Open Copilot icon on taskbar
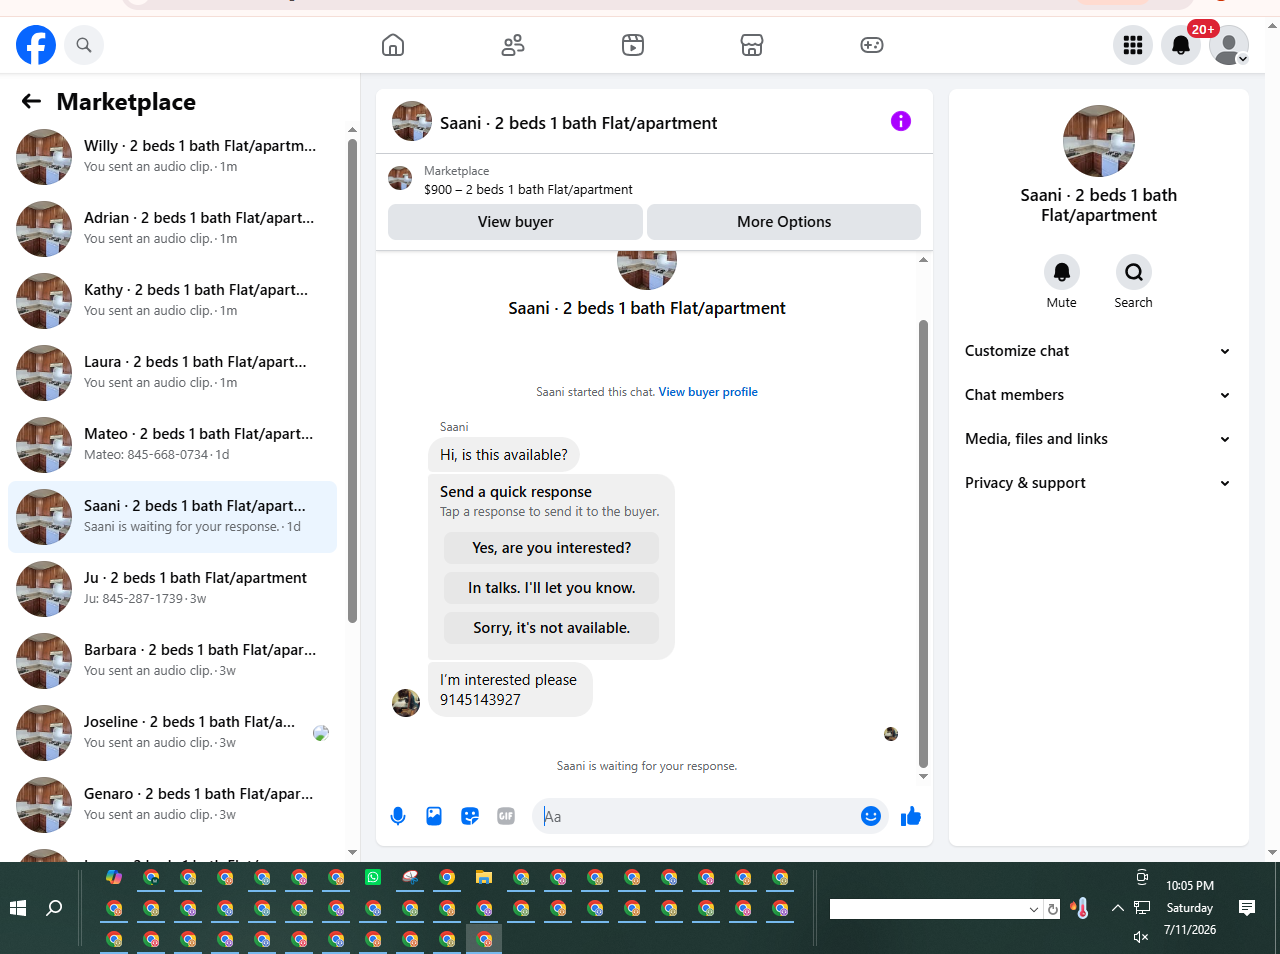The height and width of the screenshot is (954, 1280). click(114, 878)
